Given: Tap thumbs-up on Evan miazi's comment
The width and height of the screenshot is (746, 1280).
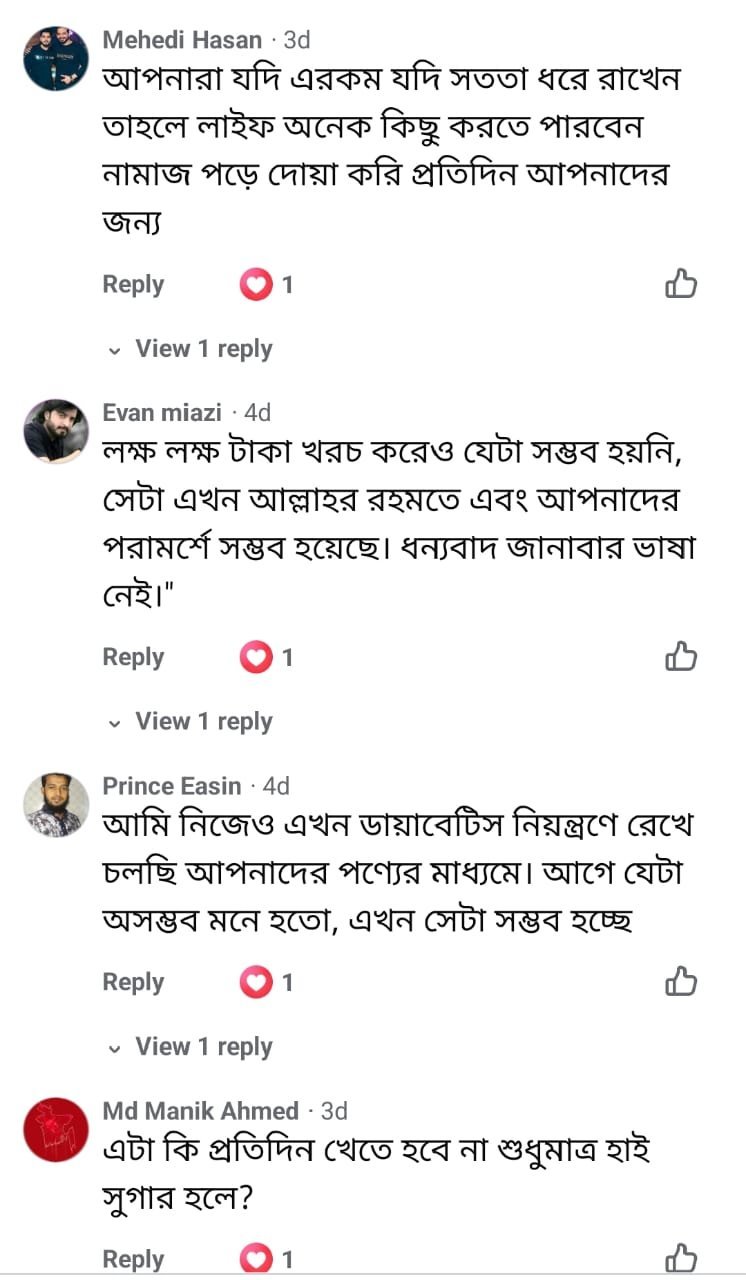Looking at the screenshot, I should (x=681, y=657).
